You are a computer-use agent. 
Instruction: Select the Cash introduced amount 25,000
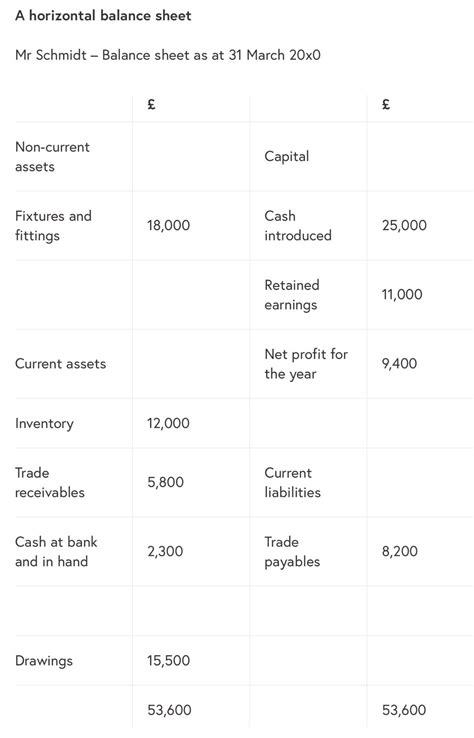[x=404, y=225]
